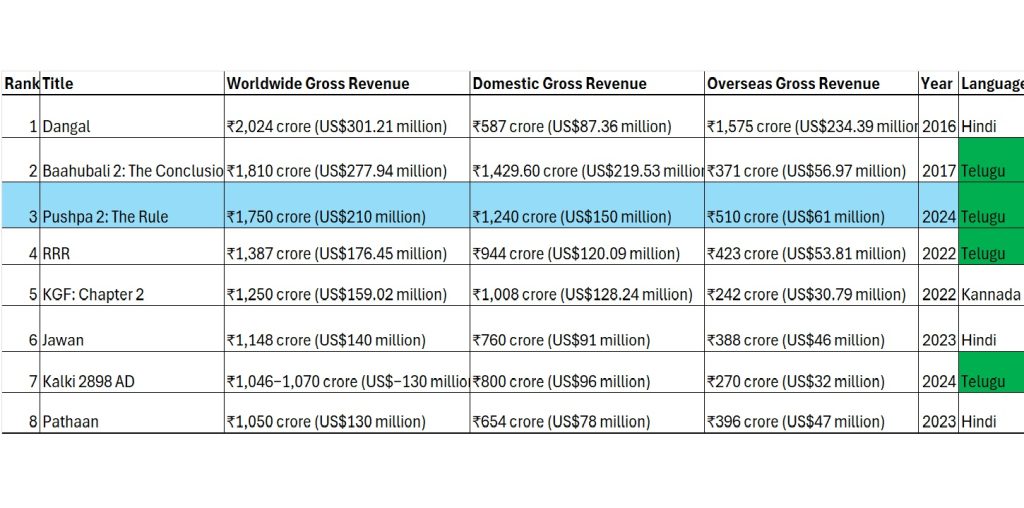Select the Pushpa 2: The Rule title cell

tap(132, 205)
